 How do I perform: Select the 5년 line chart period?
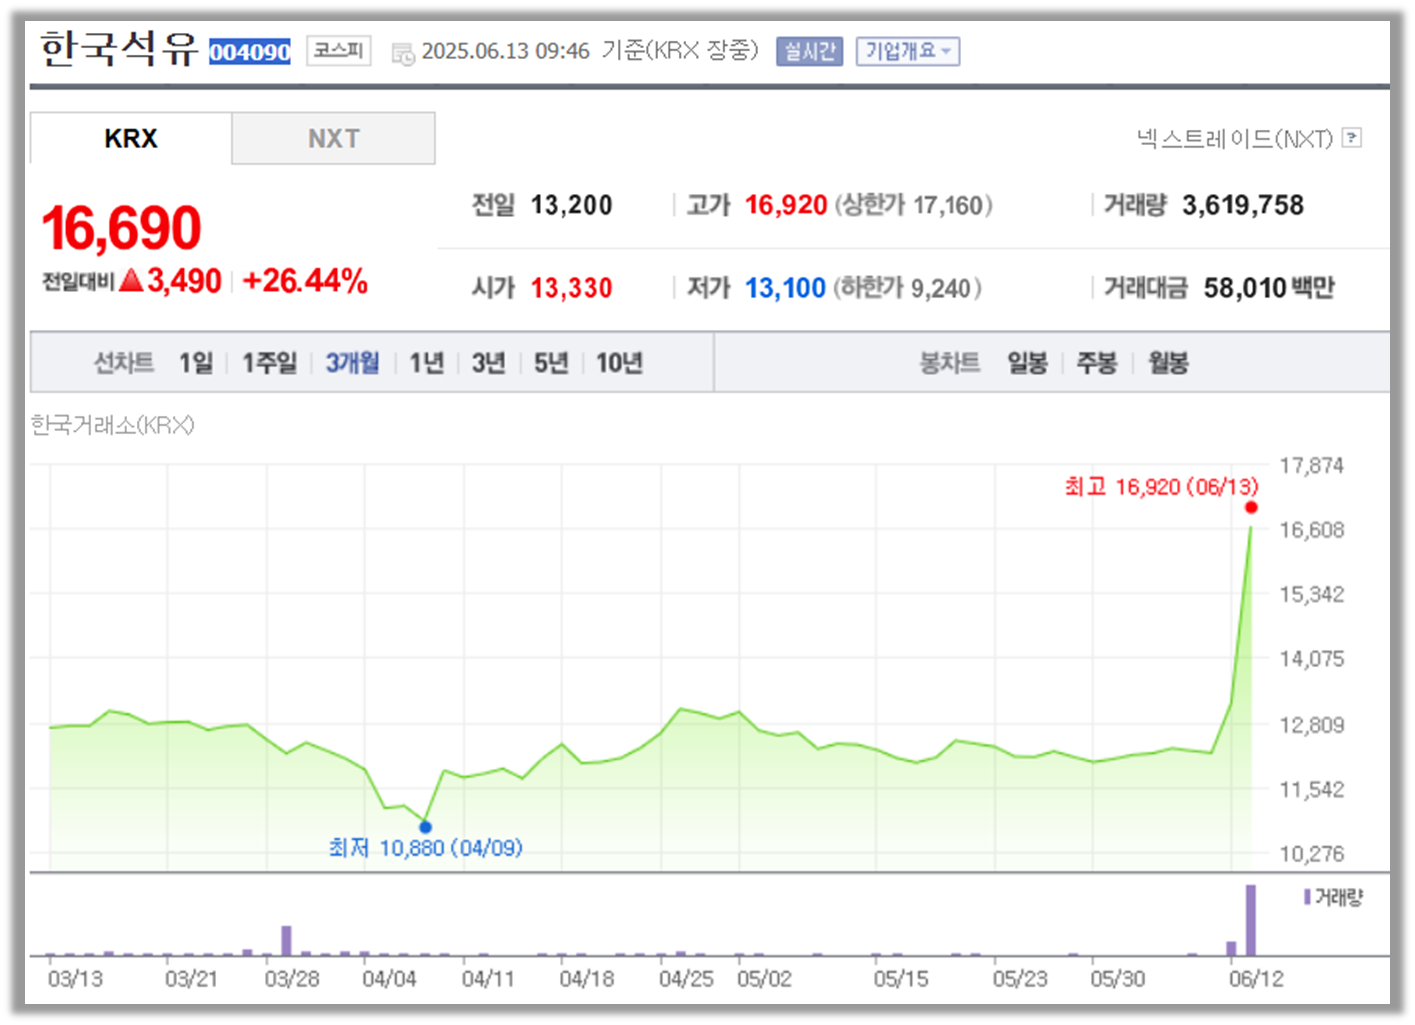coord(551,362)
